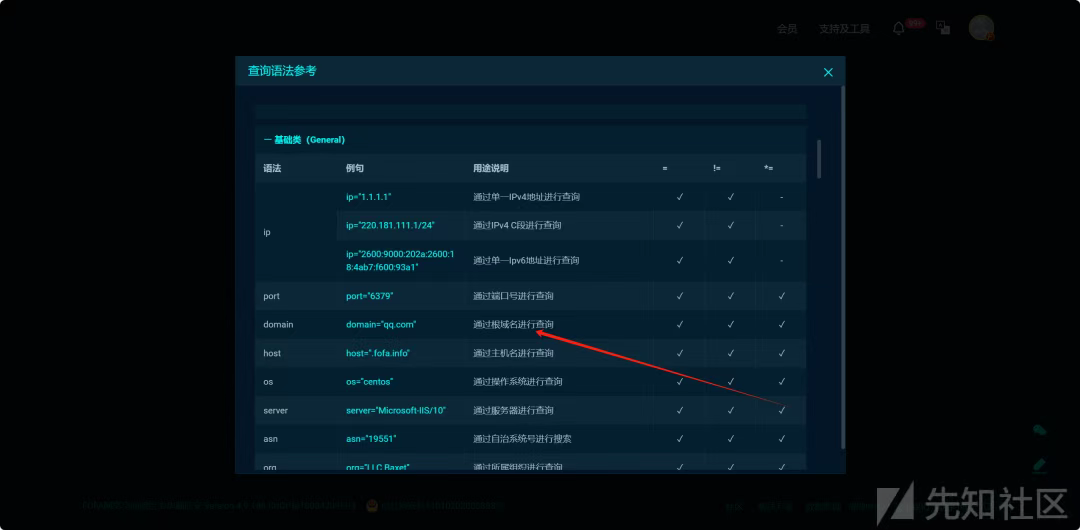Screen dimensions: 1080x530
Task: Collapse the 基础类 (General) section
Action: pyautogui.click(x=304, y=140)
